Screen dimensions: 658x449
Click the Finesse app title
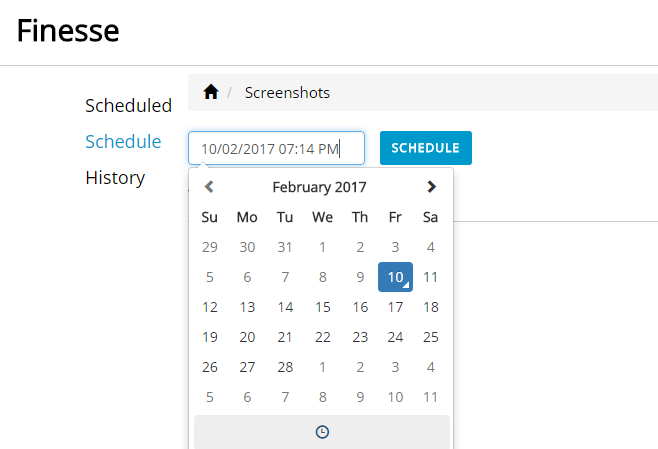coord(68,31)
